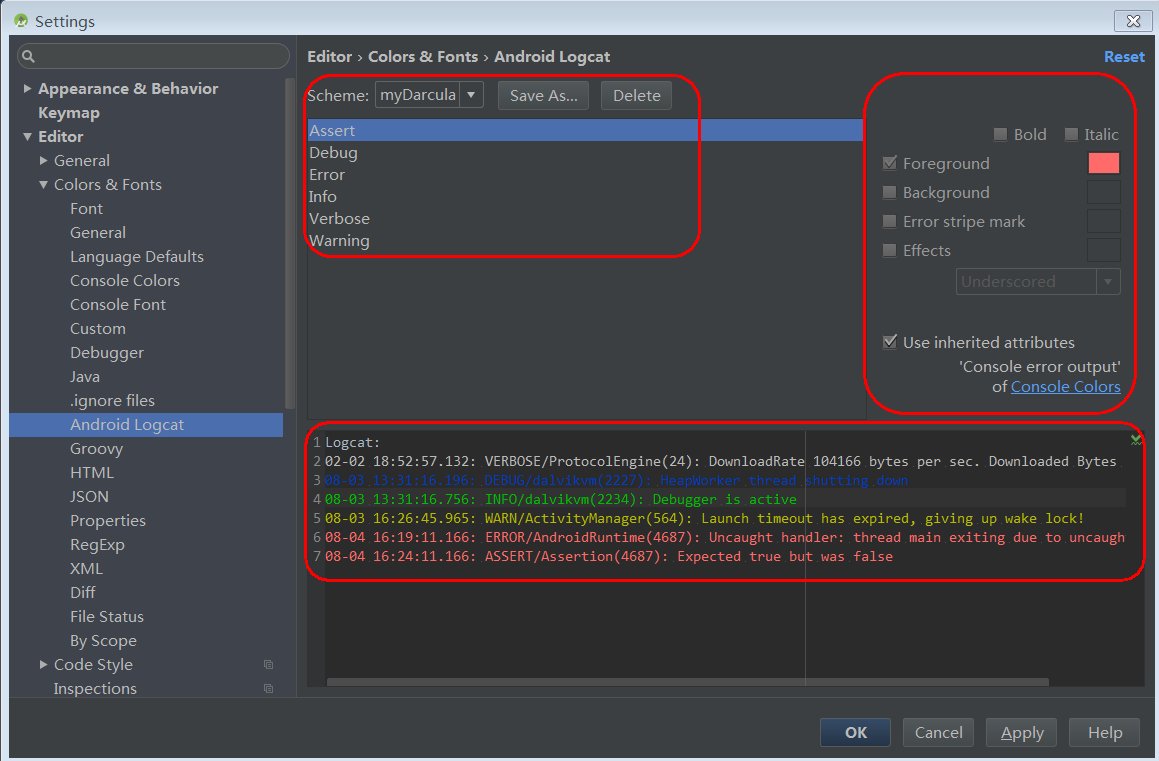
Task: Open HTML color settings
Action: 92,473
